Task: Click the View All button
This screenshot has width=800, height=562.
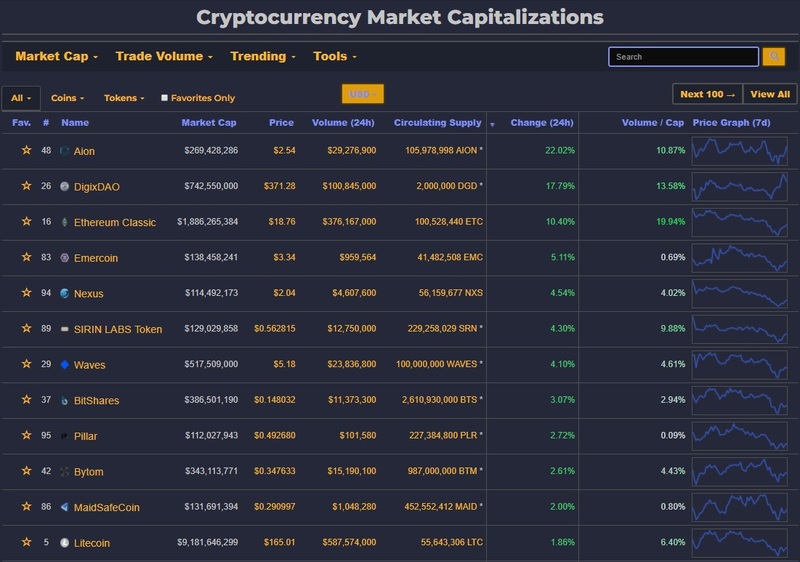Action: click(770, 94)
